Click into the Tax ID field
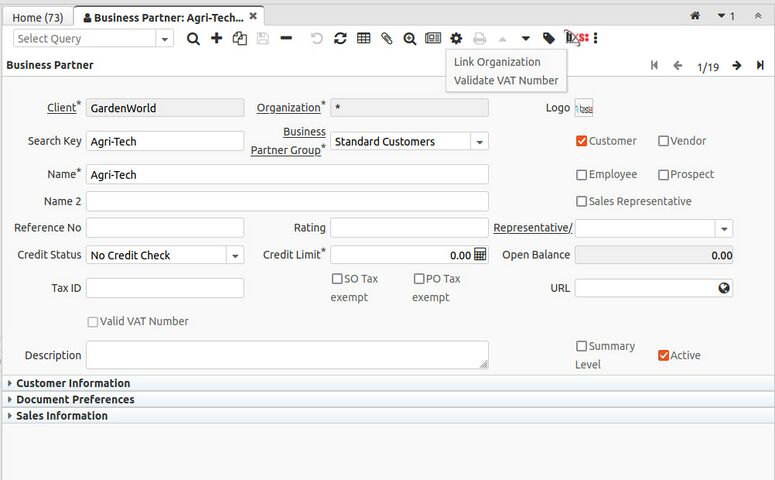 point(165,288)
